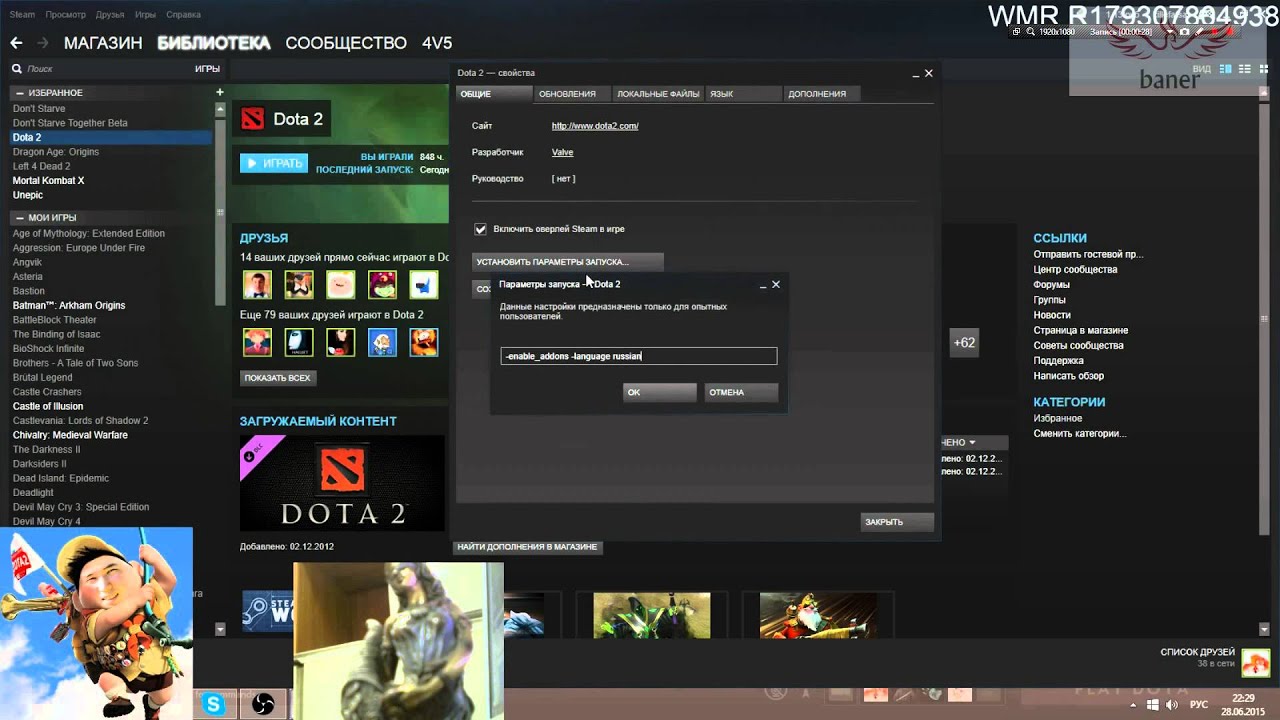The width and height of the screenshot is (1280, 720).
Task: Close properties with ЗАКРЫТЬ button
Action: (897, 521)
